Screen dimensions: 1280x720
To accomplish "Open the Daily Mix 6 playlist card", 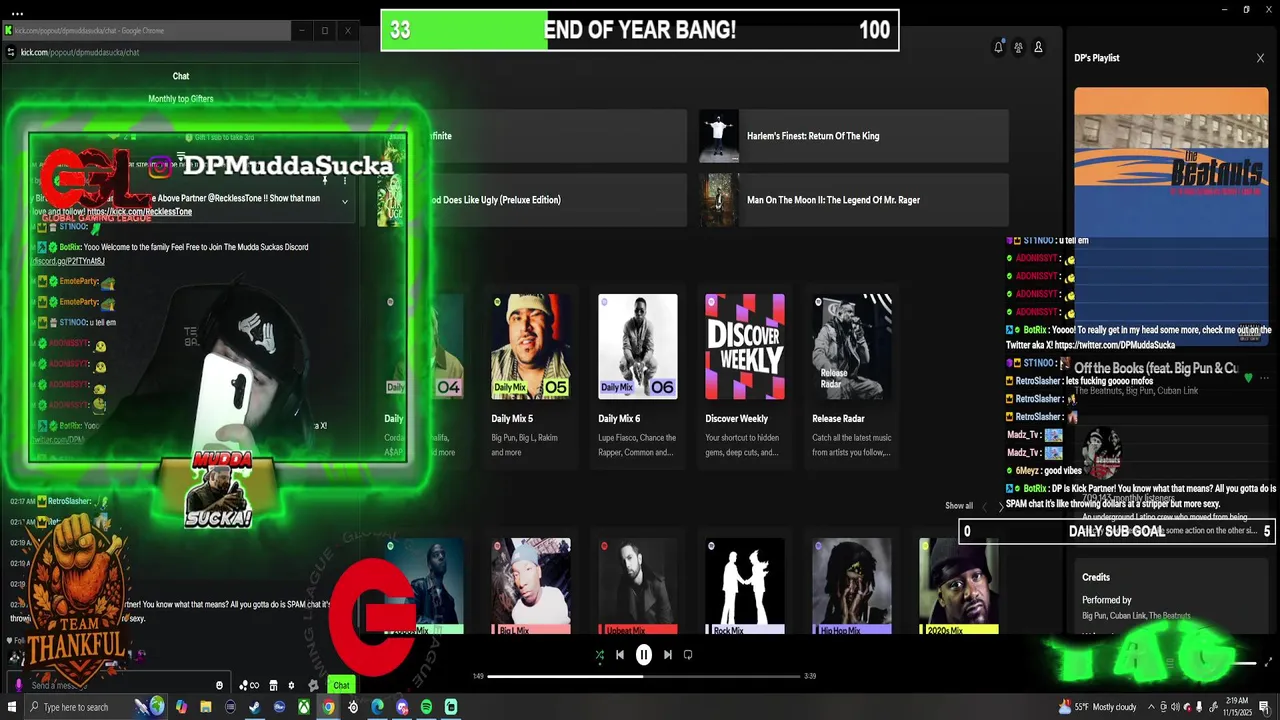I will coord(638,376).
